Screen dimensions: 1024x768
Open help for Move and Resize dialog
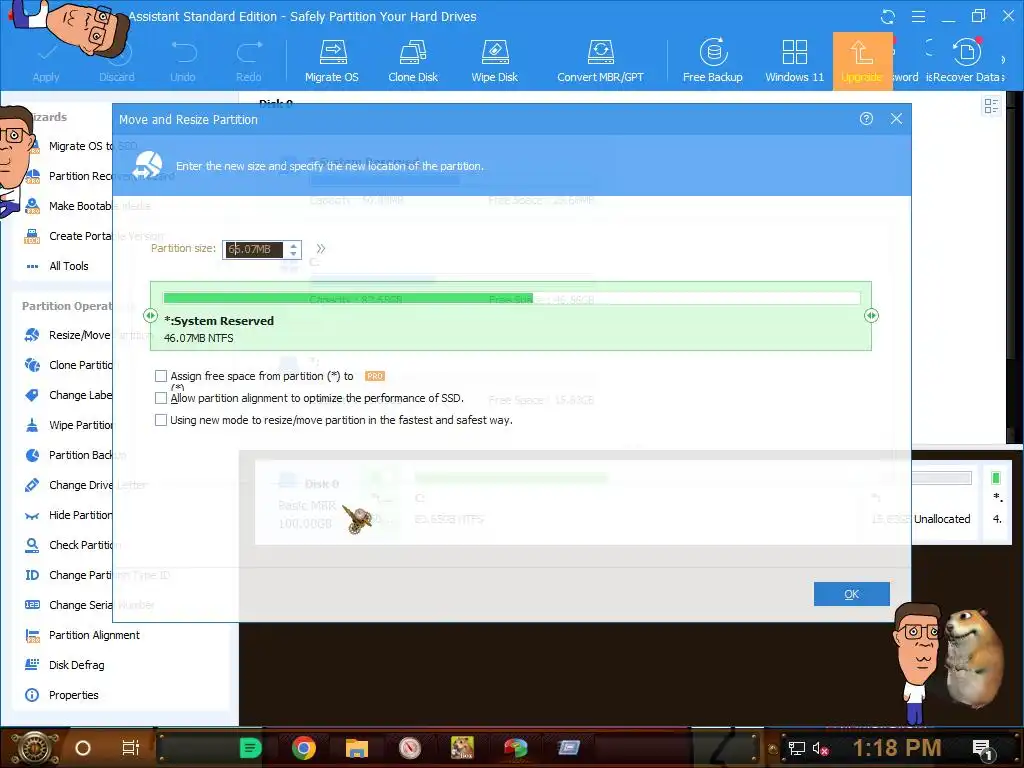tap(866, 118)
